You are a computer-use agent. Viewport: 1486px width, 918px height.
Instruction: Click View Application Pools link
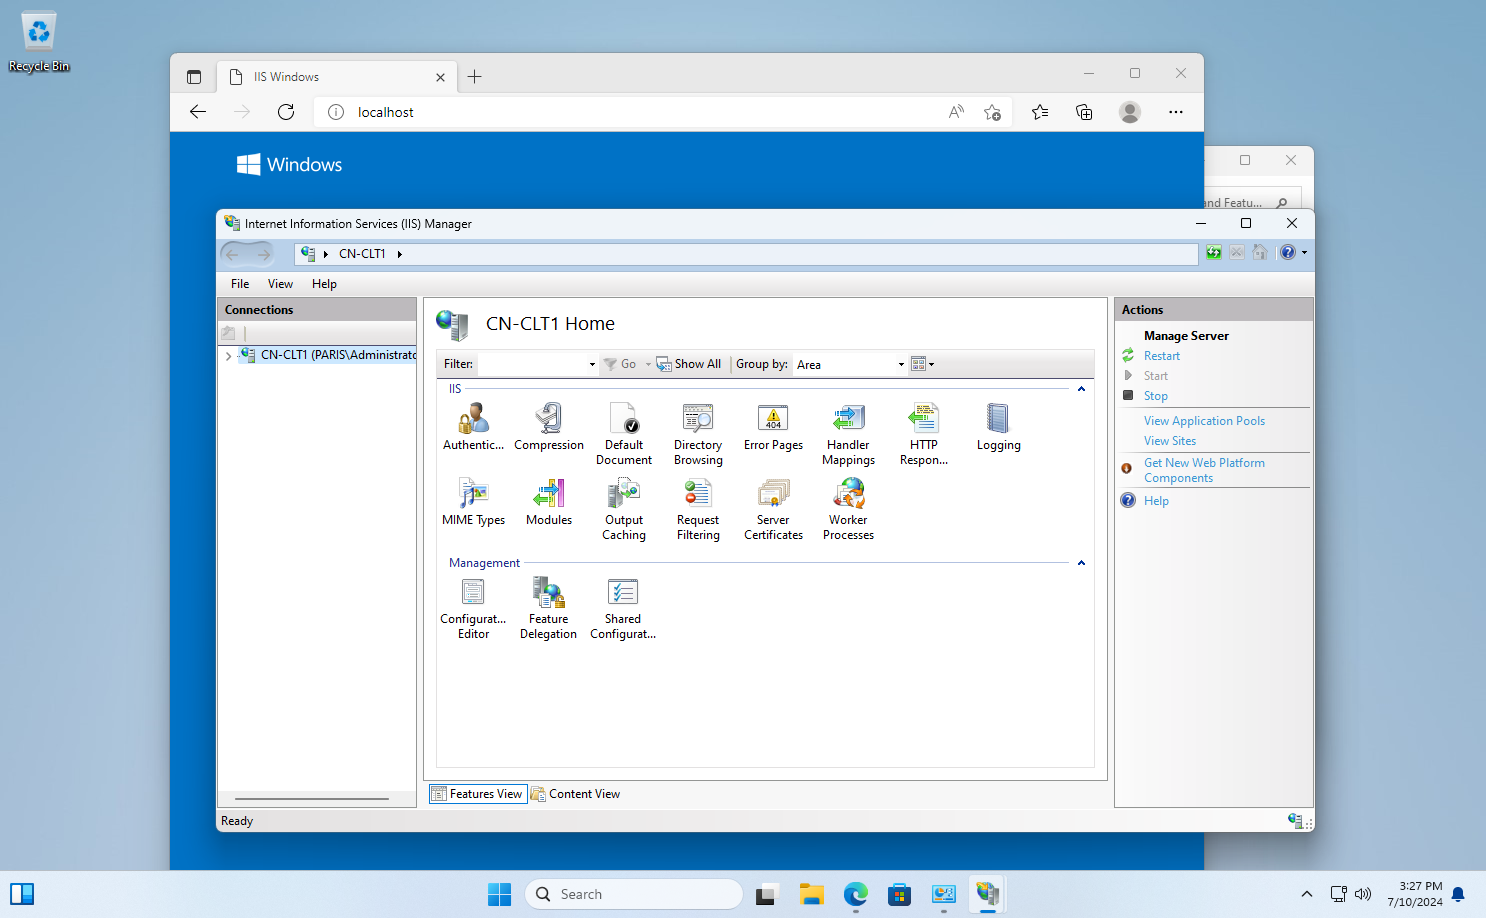click(1204, 421)
